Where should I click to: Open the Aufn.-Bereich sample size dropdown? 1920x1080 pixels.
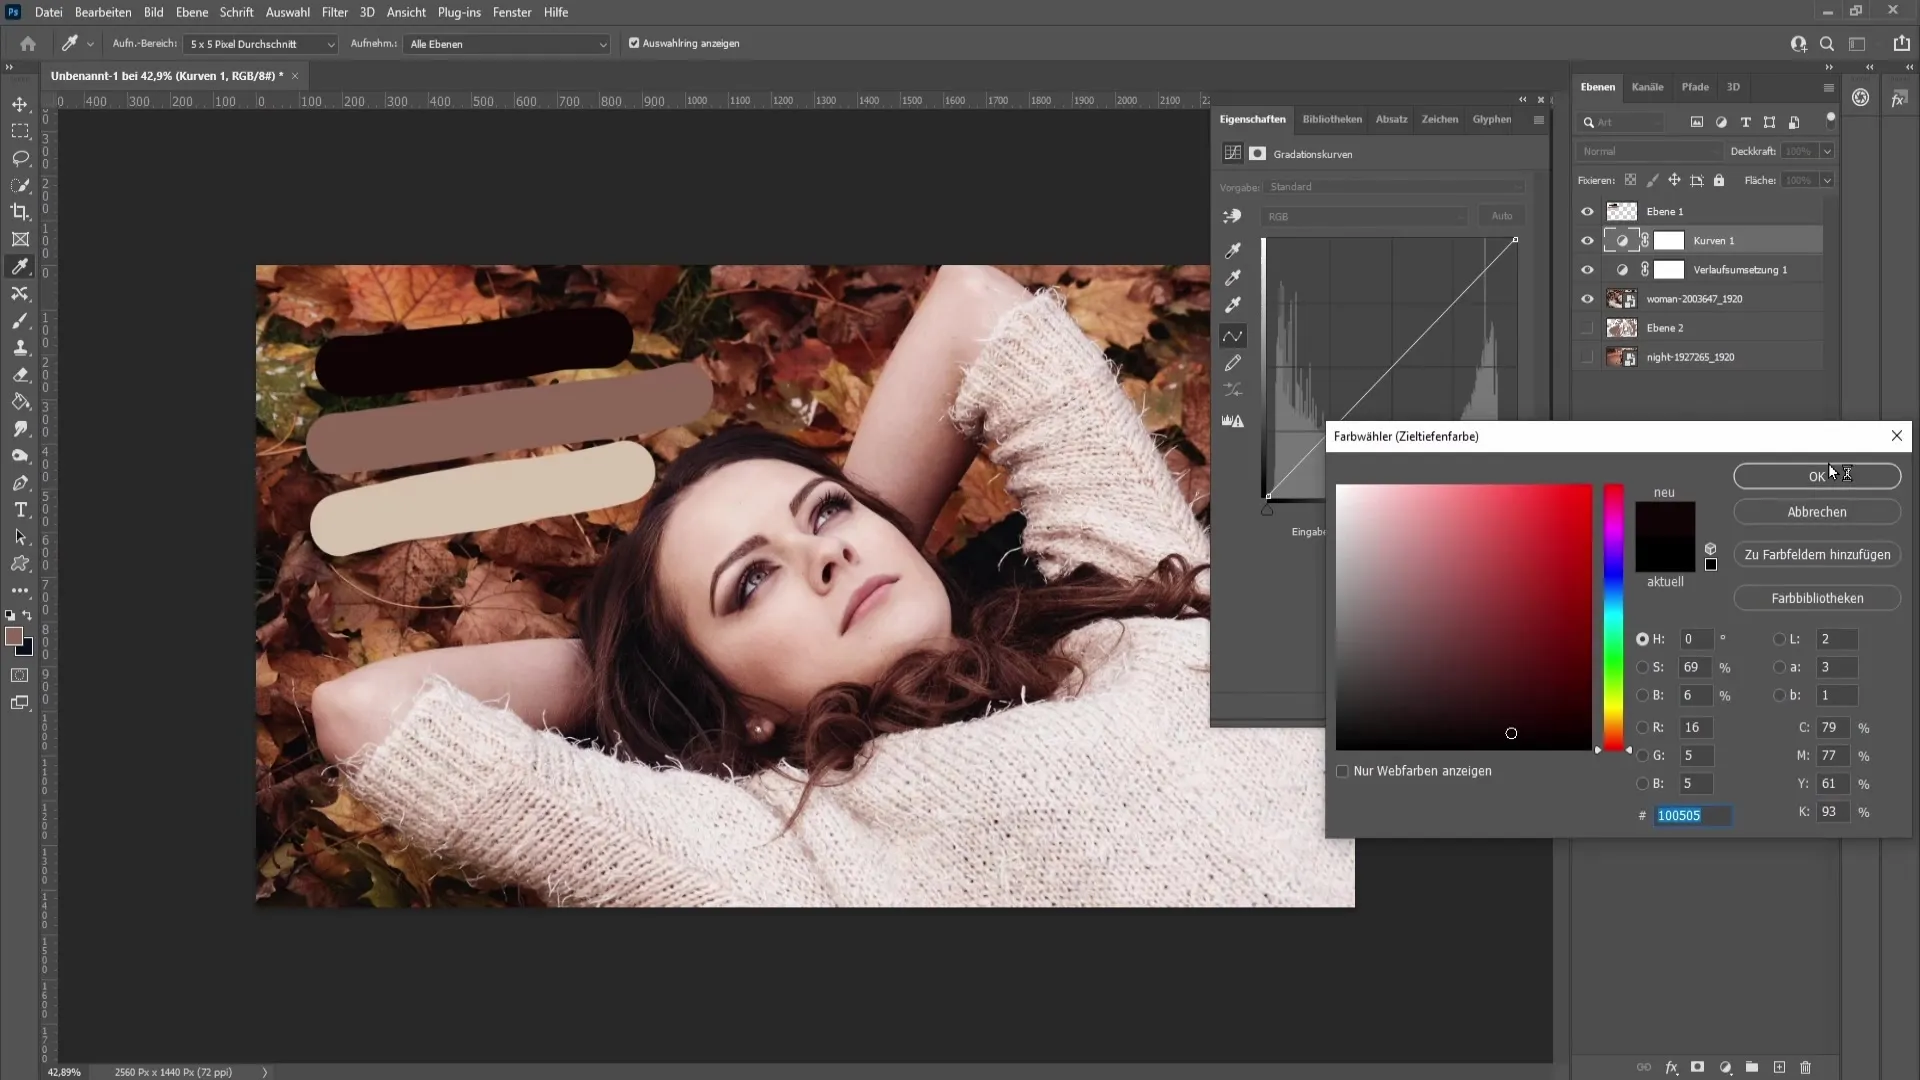pyautogui.click(x=262, y=44)
